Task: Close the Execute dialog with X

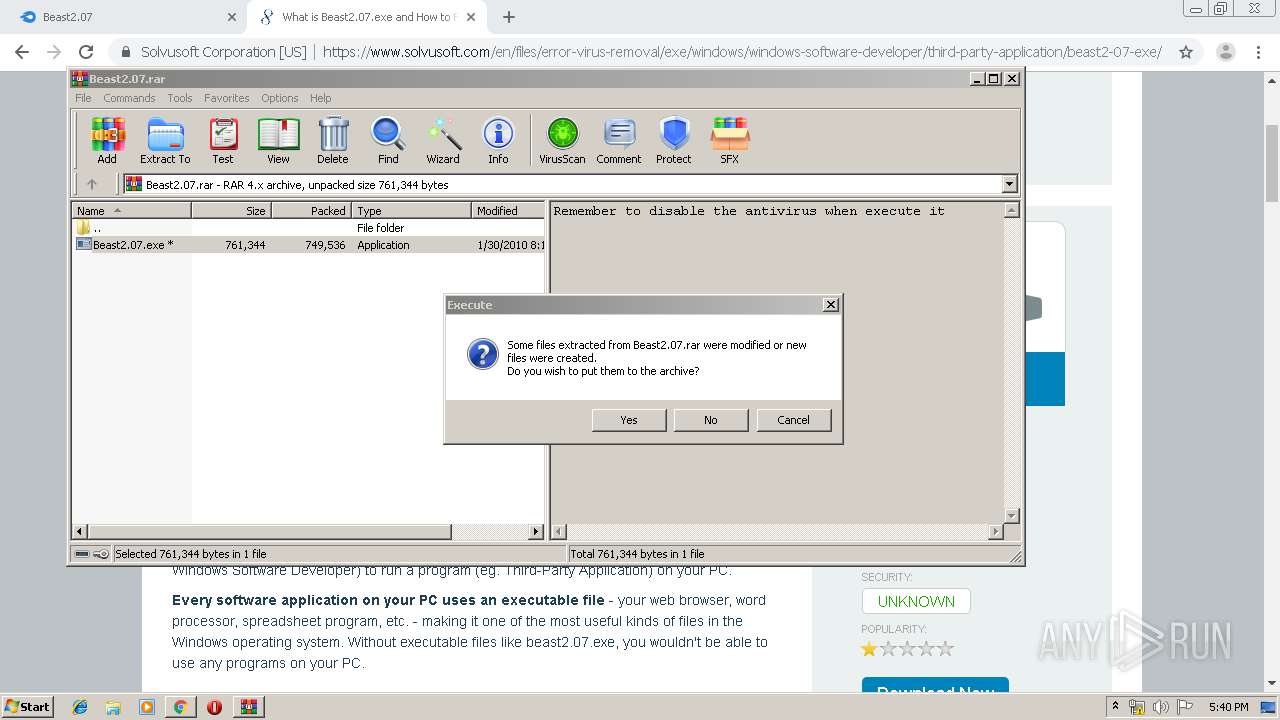Action: [830, 305]
